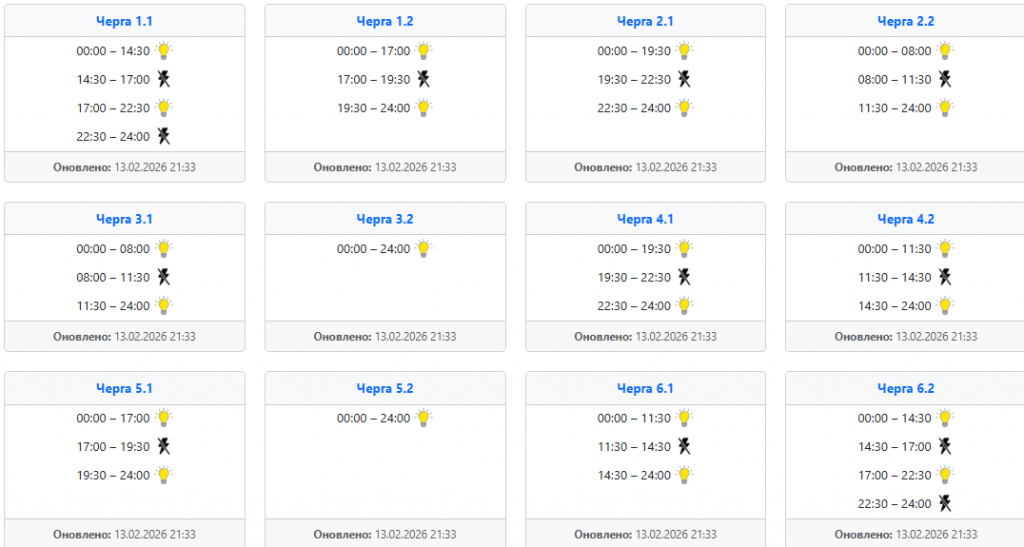This screenshot has width=1024, height=547.
Task: Click the outage icon for 11:30 – 14:30 in Черга 6.1
Action: [685, 447]
